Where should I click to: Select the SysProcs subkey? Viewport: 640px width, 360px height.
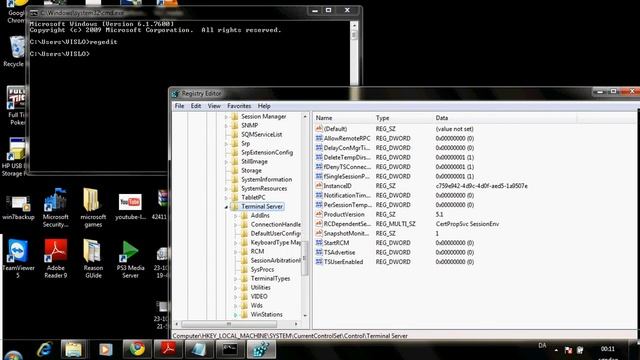point(262,269)
